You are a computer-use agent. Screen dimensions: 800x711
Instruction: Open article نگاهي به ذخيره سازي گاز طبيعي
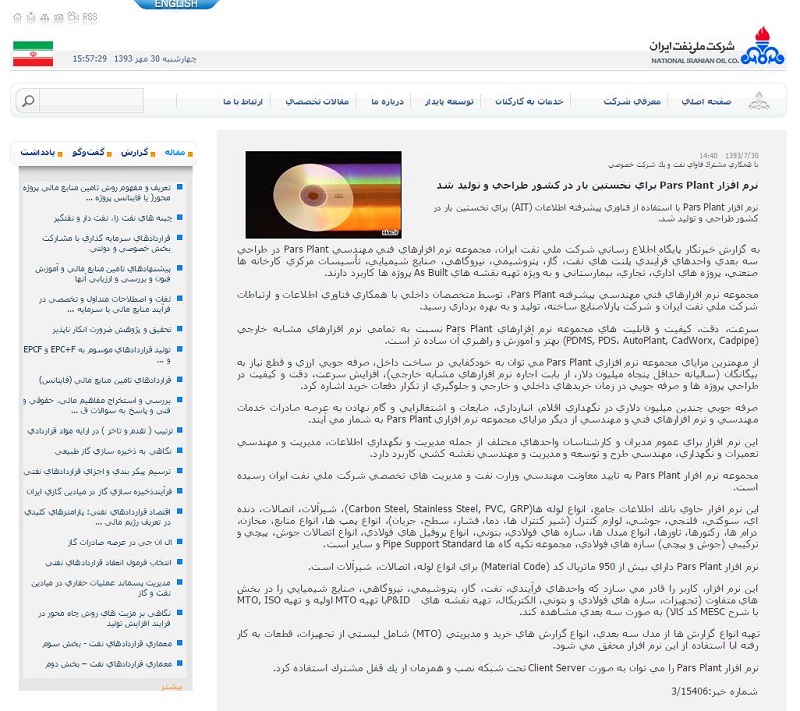click(113, 451)
